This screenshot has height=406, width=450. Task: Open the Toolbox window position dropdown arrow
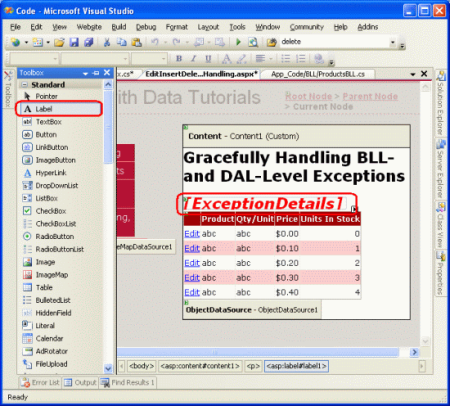click(85, 73)
